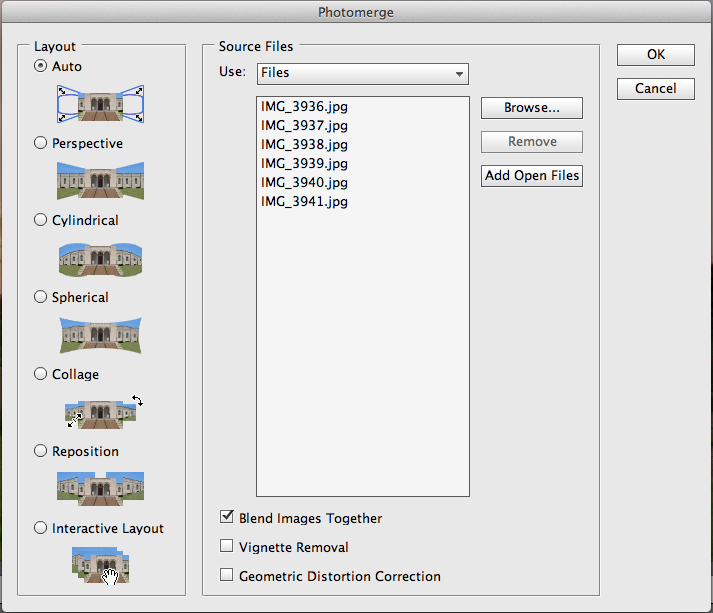
Task: Select the Interactive Layout radio button
Action: click(x=40, y=528)
